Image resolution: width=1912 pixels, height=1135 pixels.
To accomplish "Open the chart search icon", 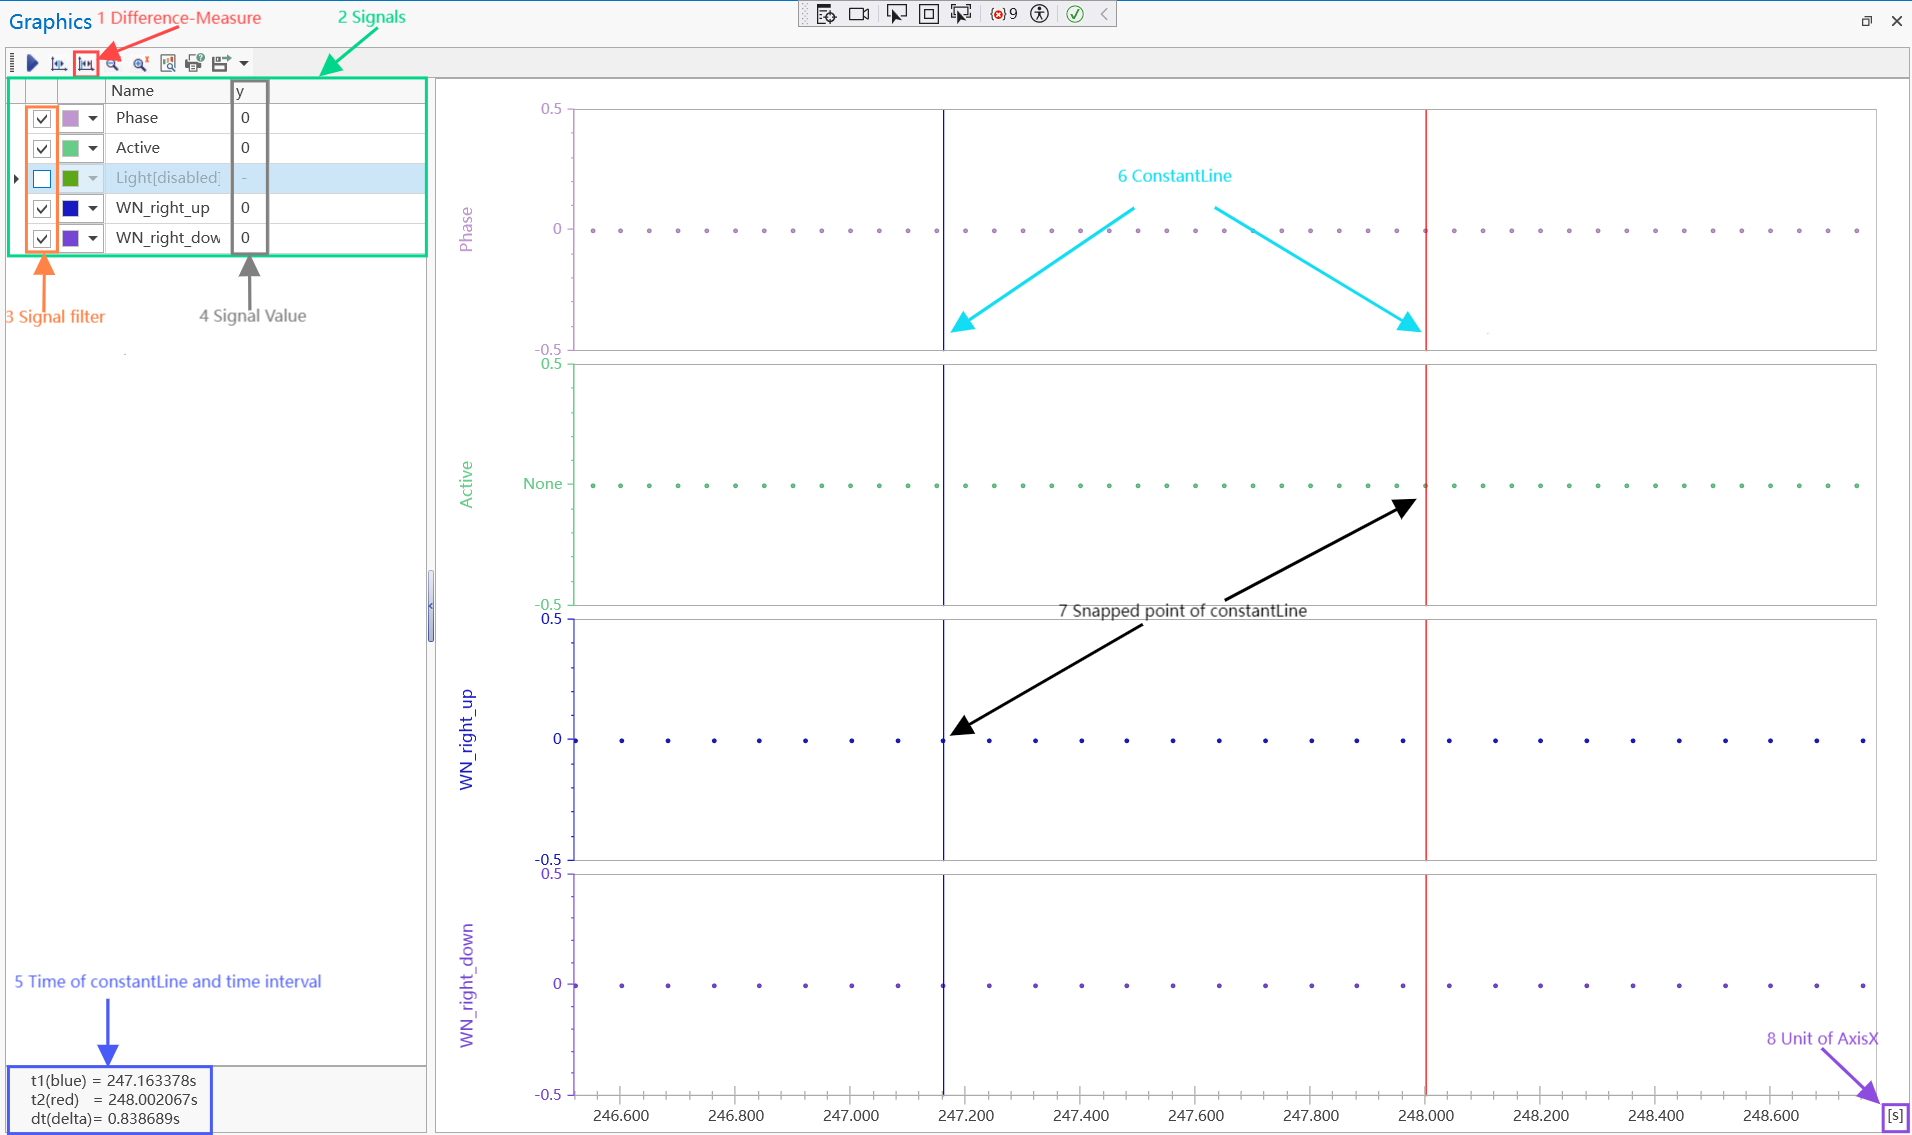I will 168,64.
